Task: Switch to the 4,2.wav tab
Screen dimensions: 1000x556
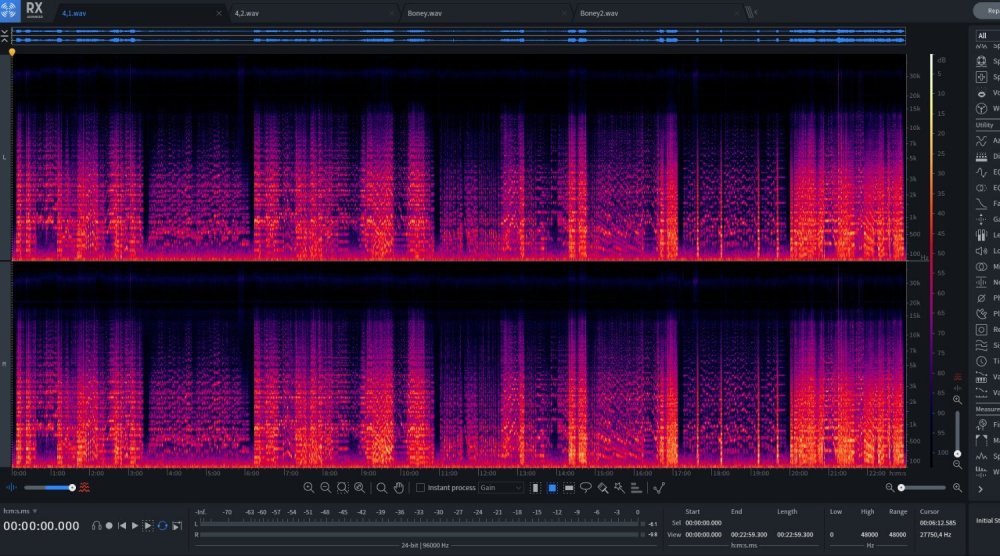Action: point(247,13)
